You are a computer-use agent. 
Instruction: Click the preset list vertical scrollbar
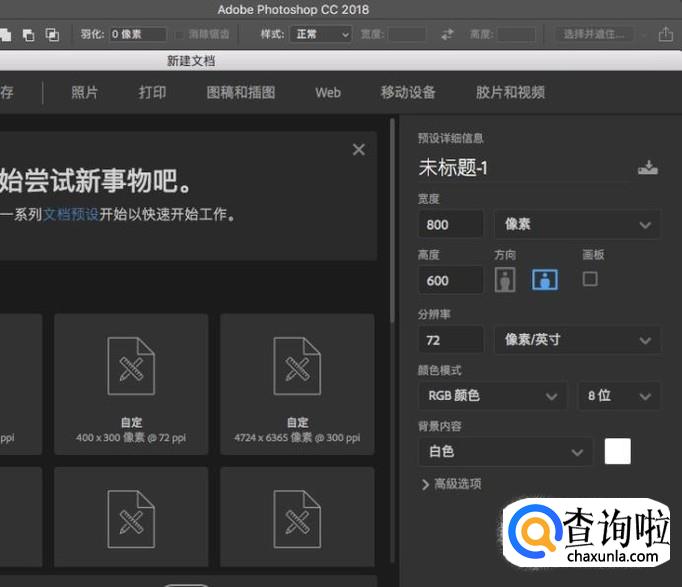(x=392, y=221)
